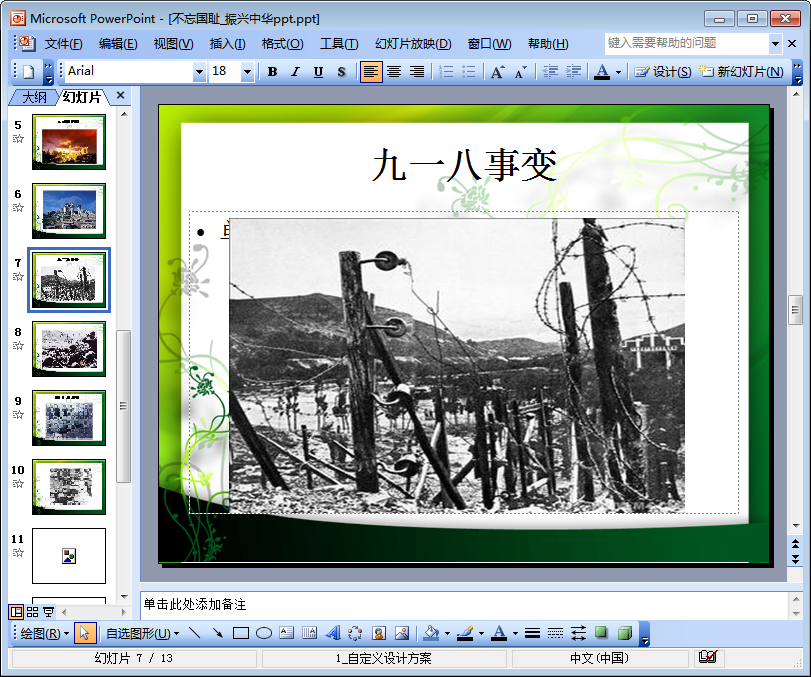Start slide show from current slide icon

click(x=49, y=612)
